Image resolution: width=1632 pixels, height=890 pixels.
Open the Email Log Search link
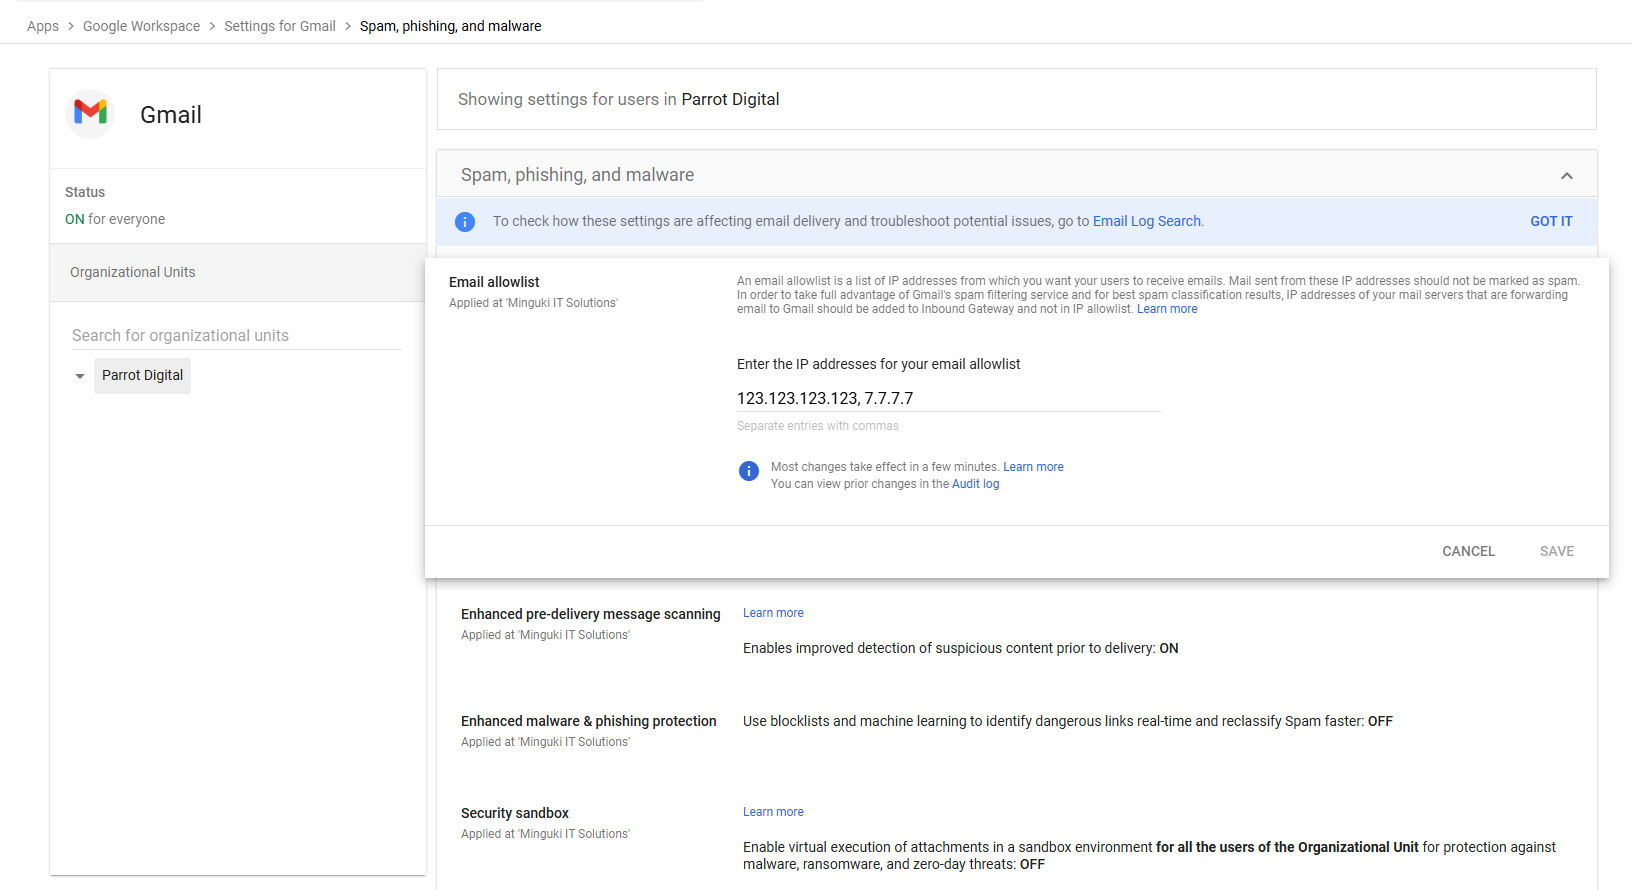coord(1146,222)
